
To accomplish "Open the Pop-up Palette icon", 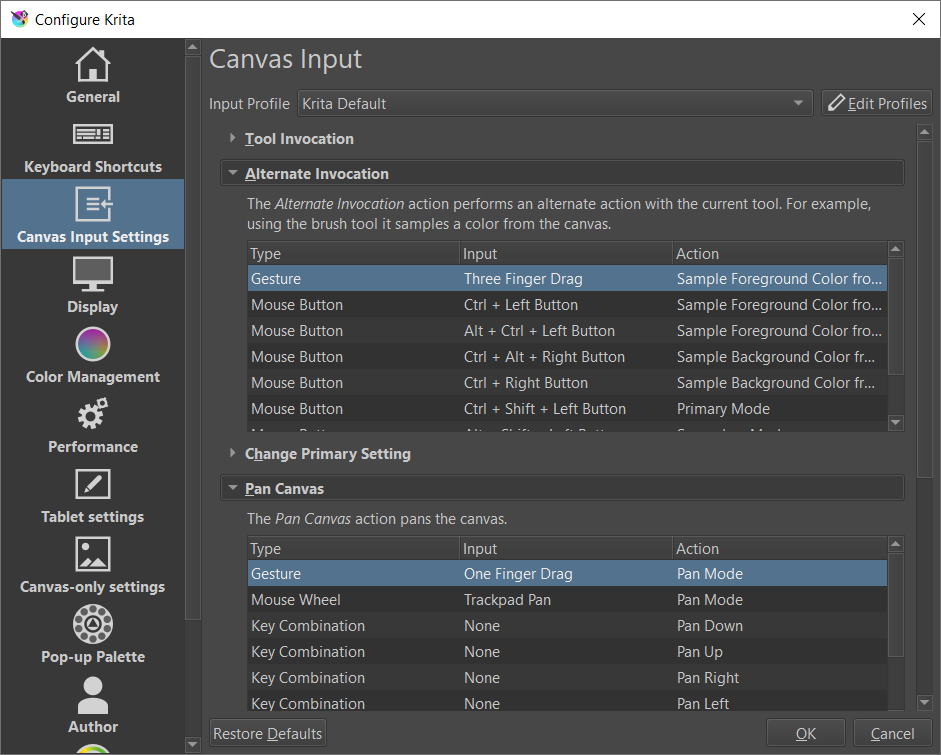I will (93, 625).
